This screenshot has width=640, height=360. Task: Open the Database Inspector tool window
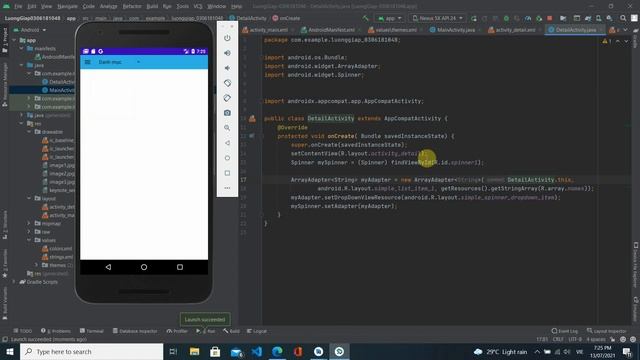click(x=135, y=331)
